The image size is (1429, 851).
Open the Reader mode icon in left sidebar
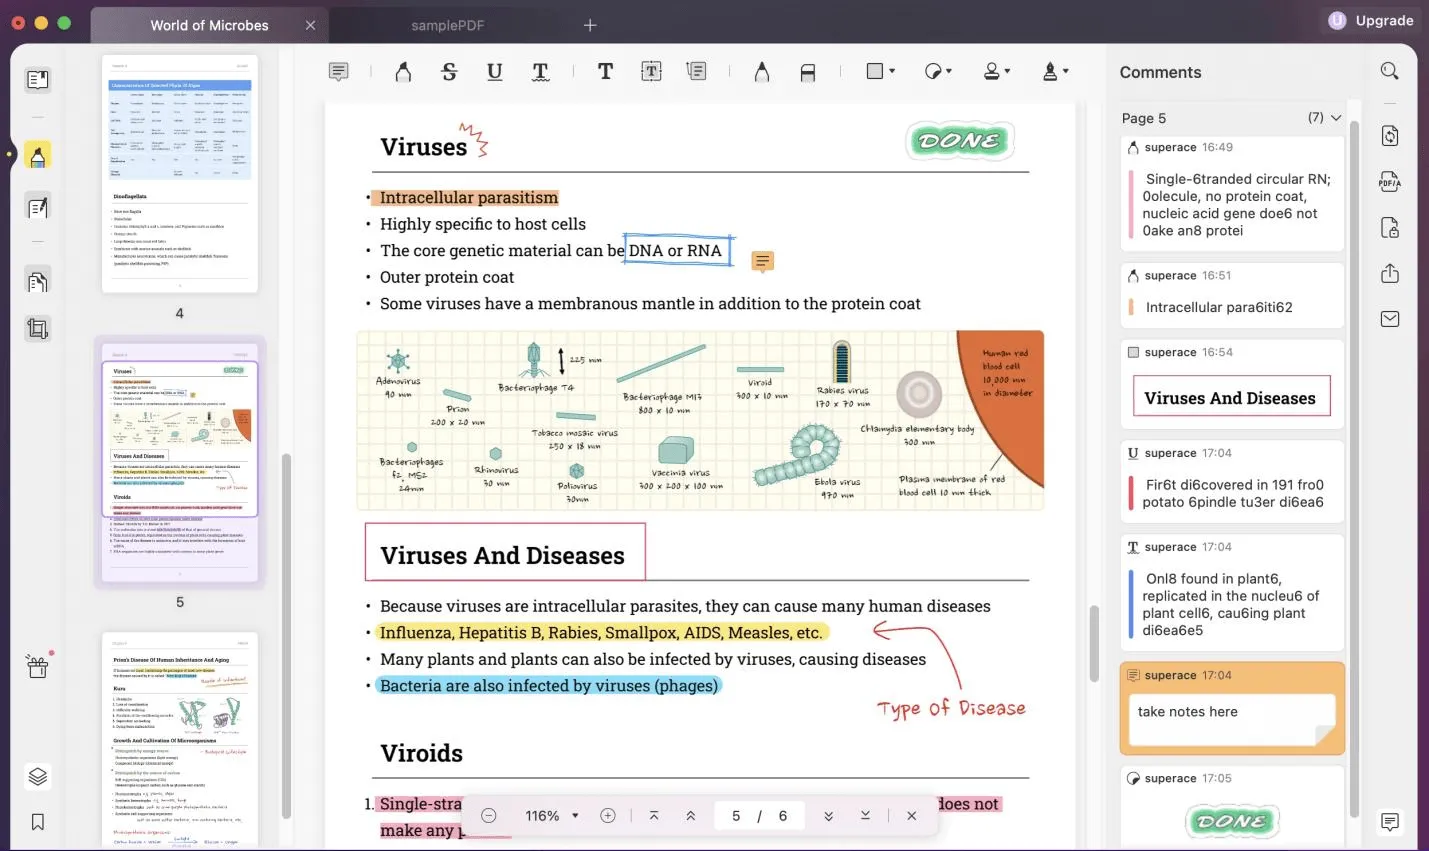38,80
